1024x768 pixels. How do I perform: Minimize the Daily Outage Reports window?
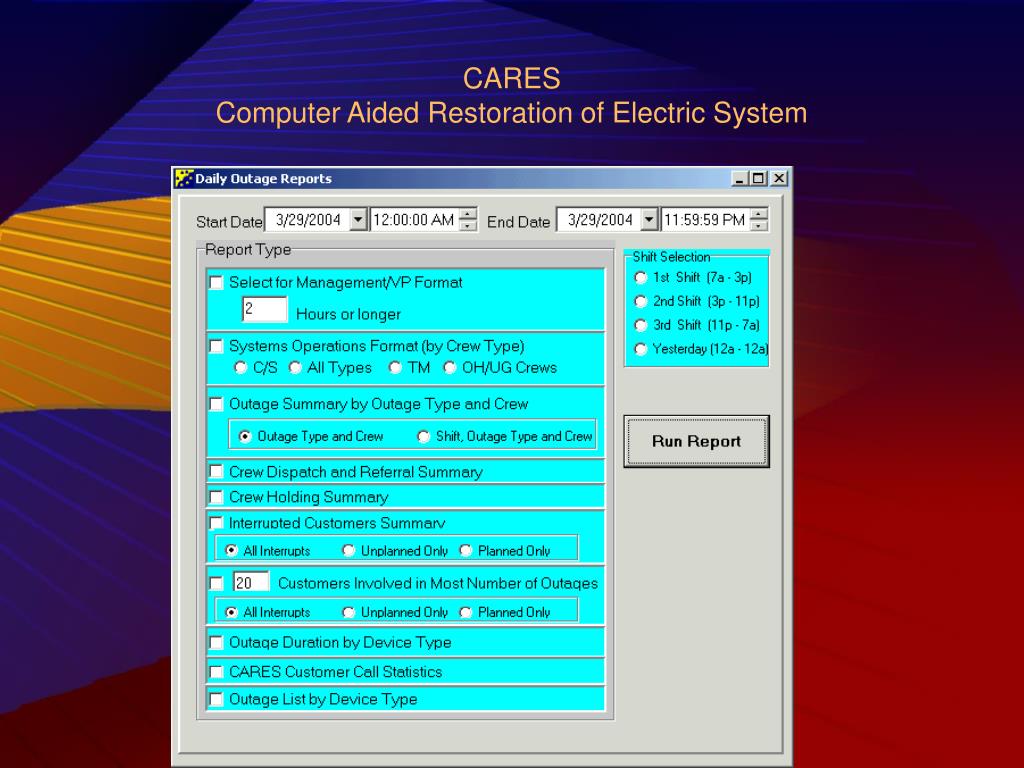(739, 178)
